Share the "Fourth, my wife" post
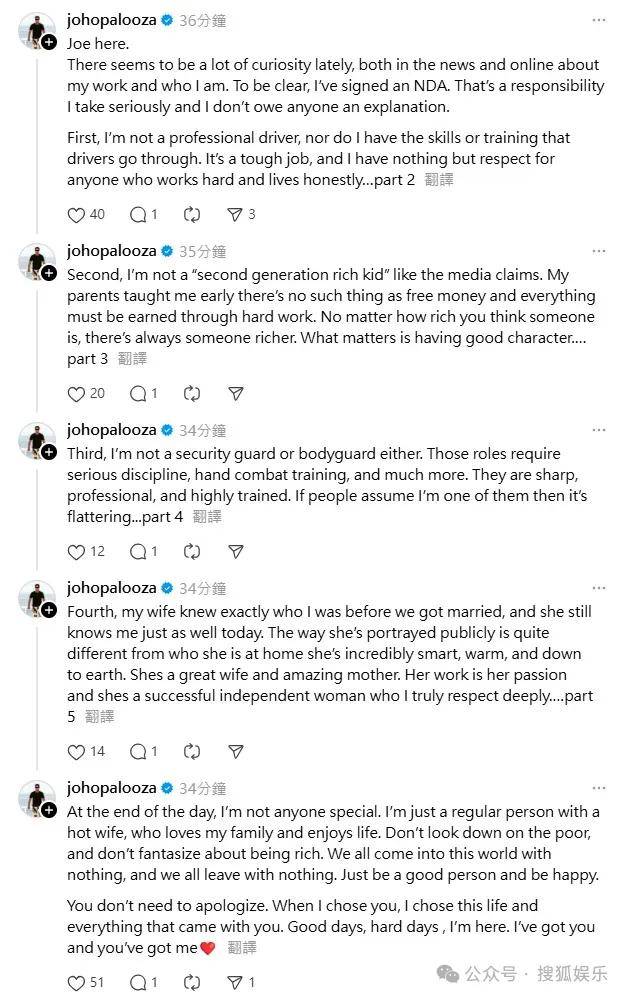Screen dimensions: 628x999 pos(235,751)
